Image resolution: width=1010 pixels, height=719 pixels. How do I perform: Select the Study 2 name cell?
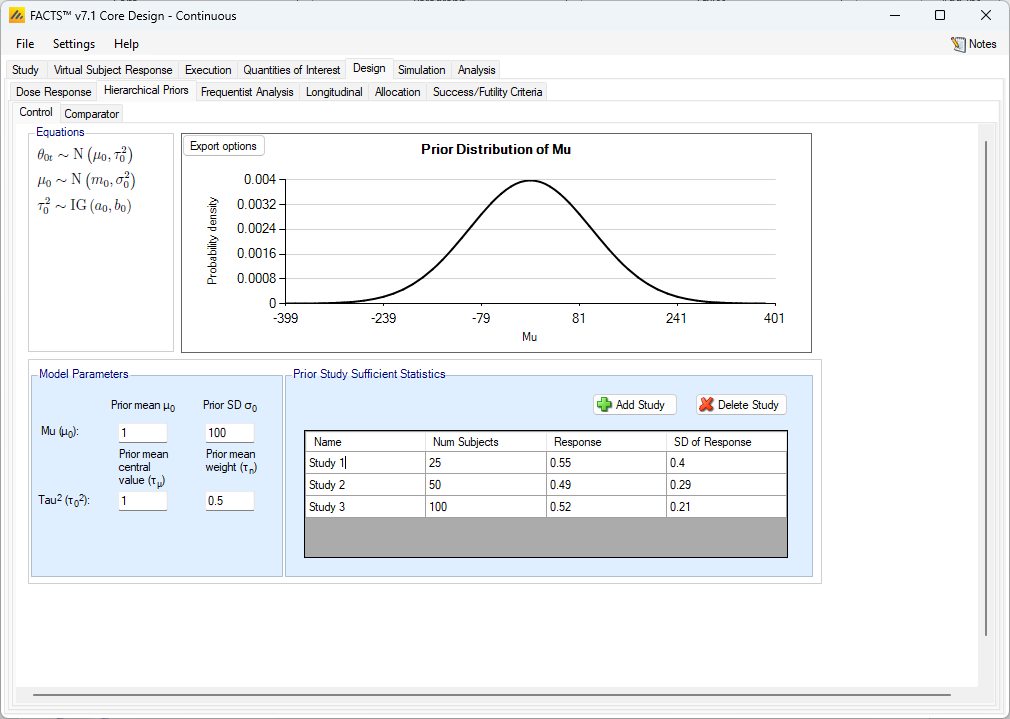(x=364, y=485)
